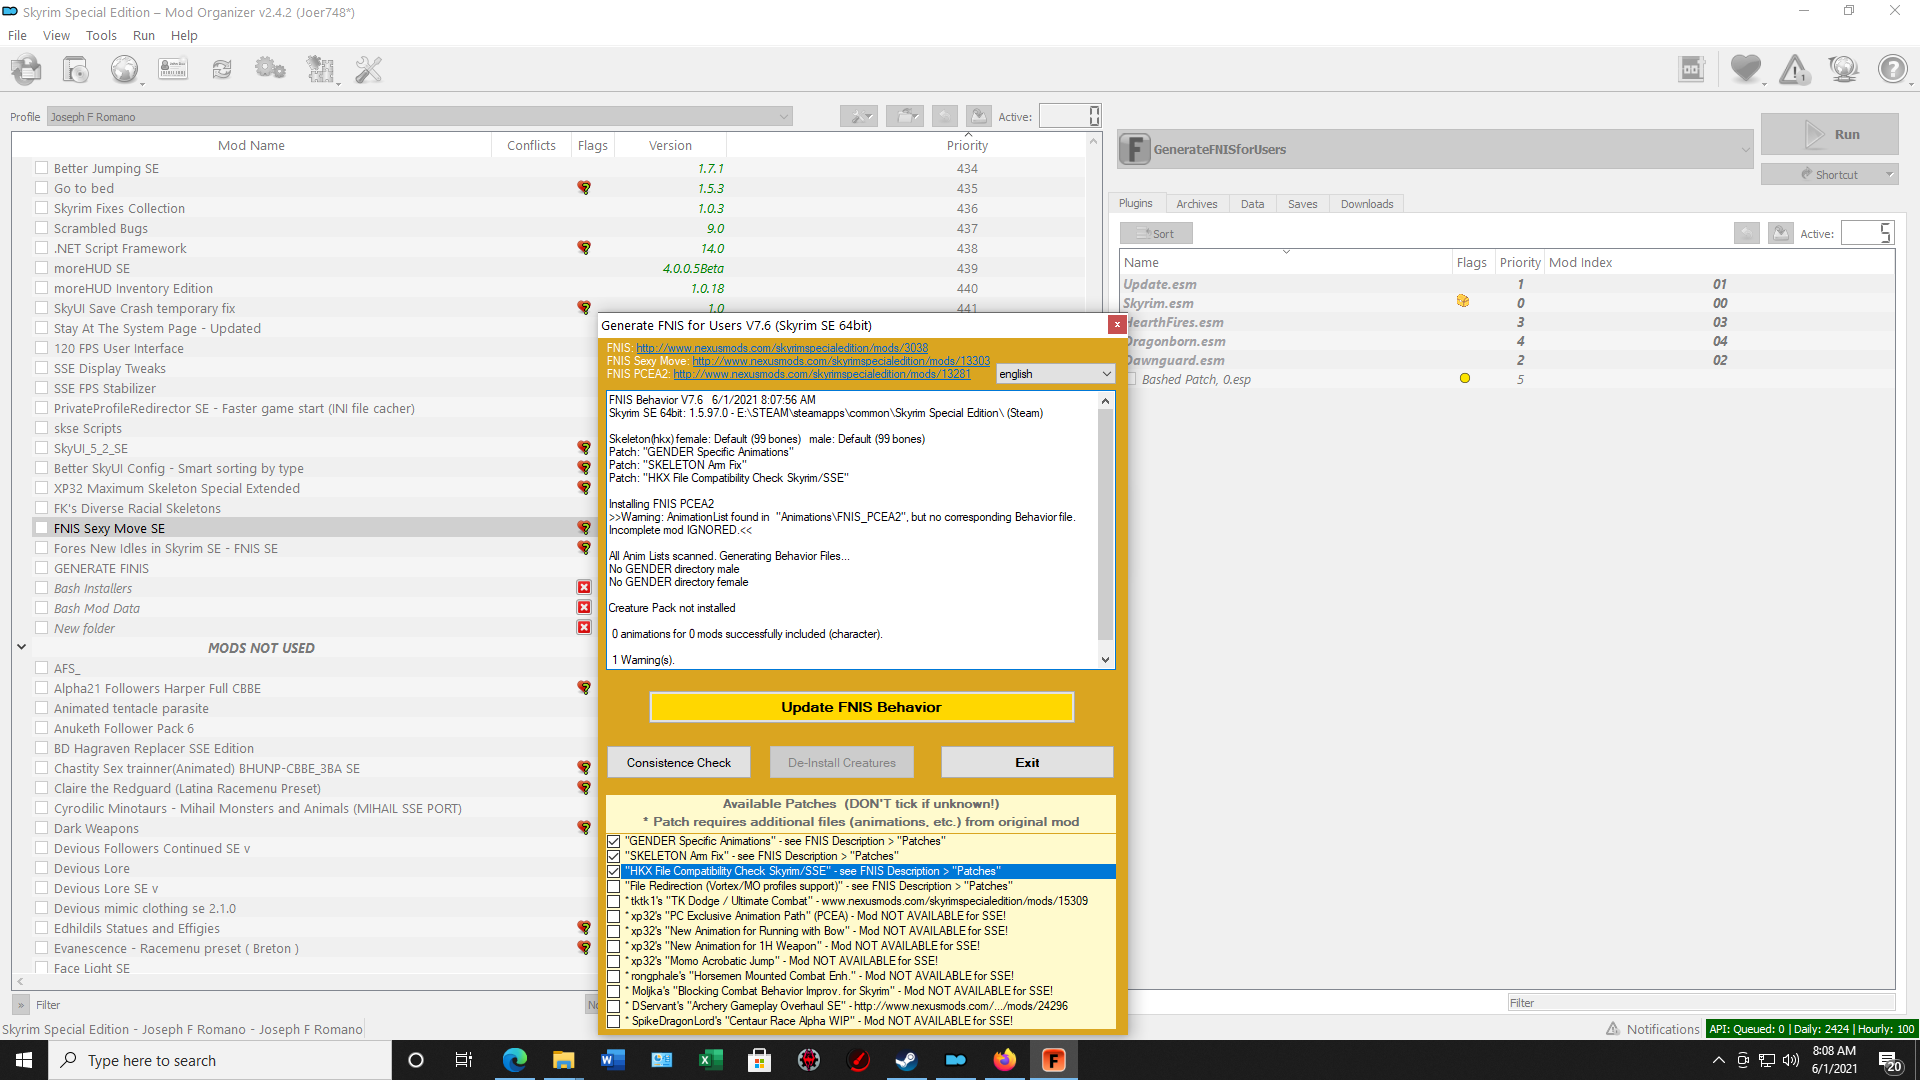
Task: Toggle the HKX File Compatibility Check patch
Action: 614,872
